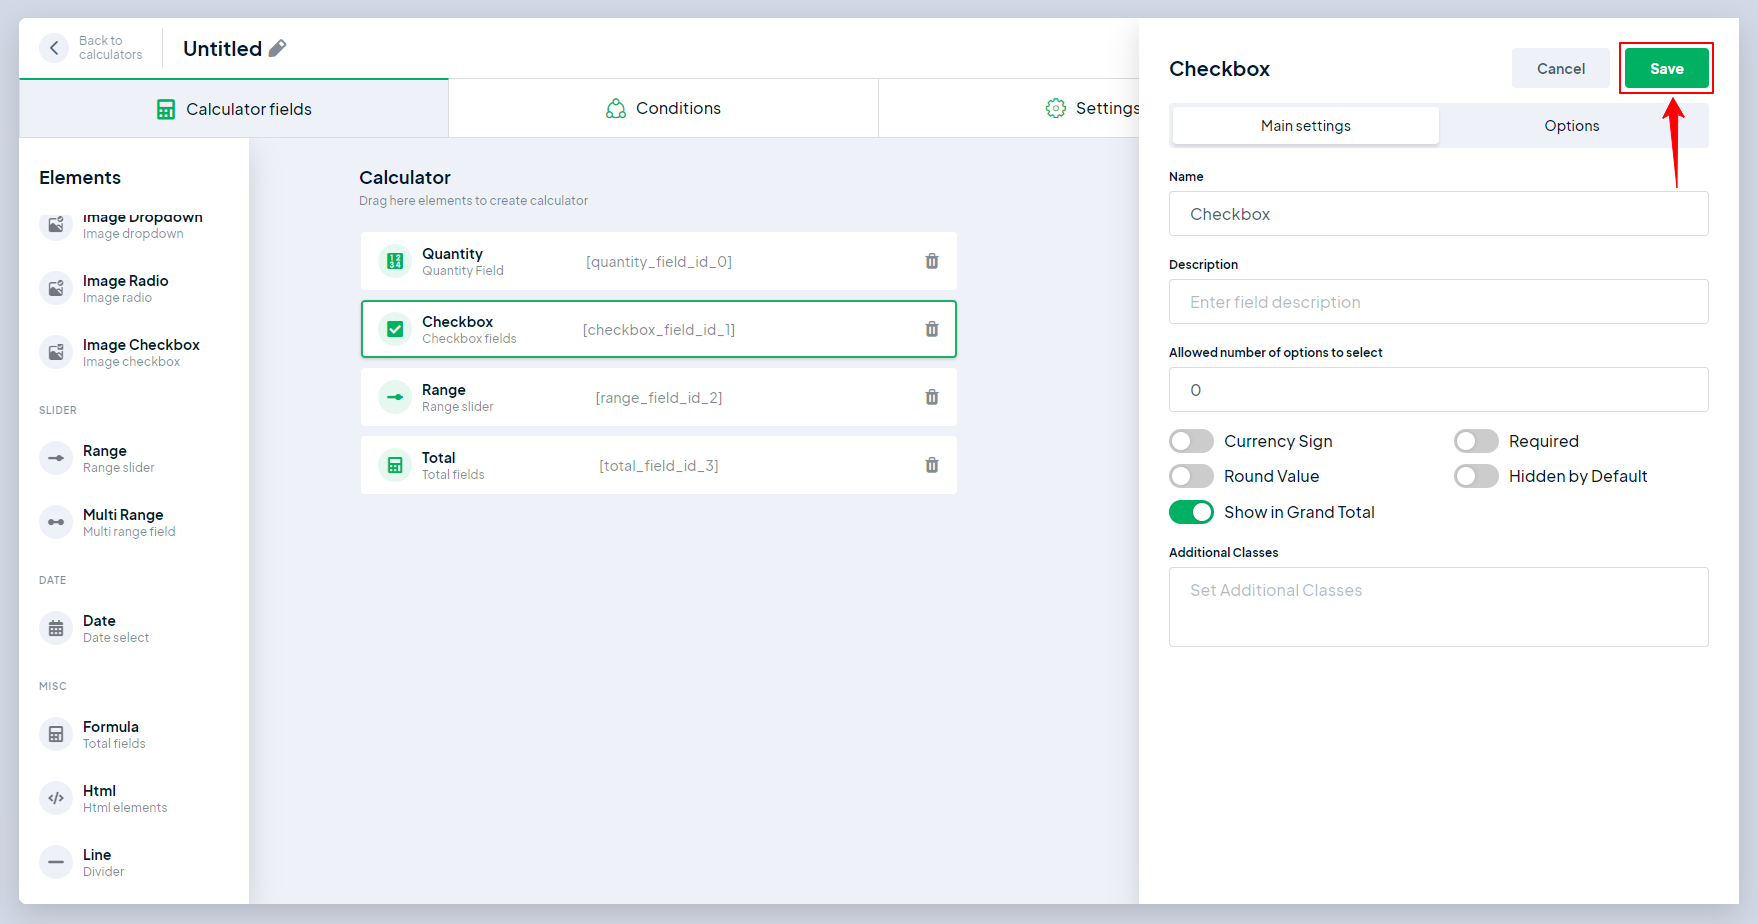The image size is (1758, 924).
Task: Select the Range row in the calculator
Action: (658, 397)
